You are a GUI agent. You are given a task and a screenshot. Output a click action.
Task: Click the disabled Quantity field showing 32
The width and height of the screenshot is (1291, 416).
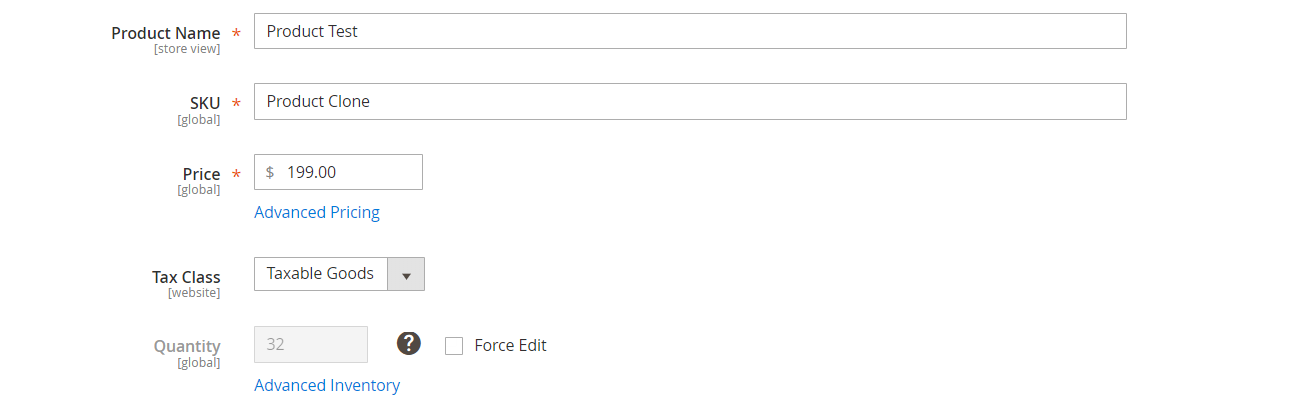[311, 344]
